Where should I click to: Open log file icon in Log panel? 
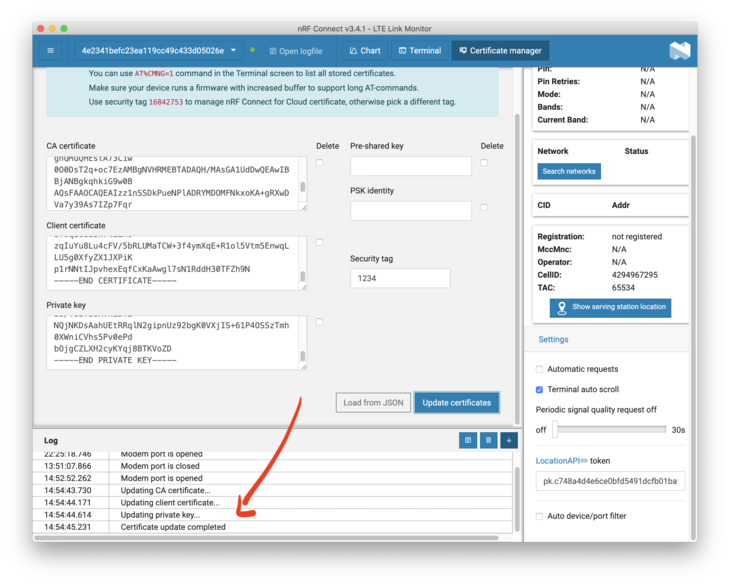coord(467,440)
